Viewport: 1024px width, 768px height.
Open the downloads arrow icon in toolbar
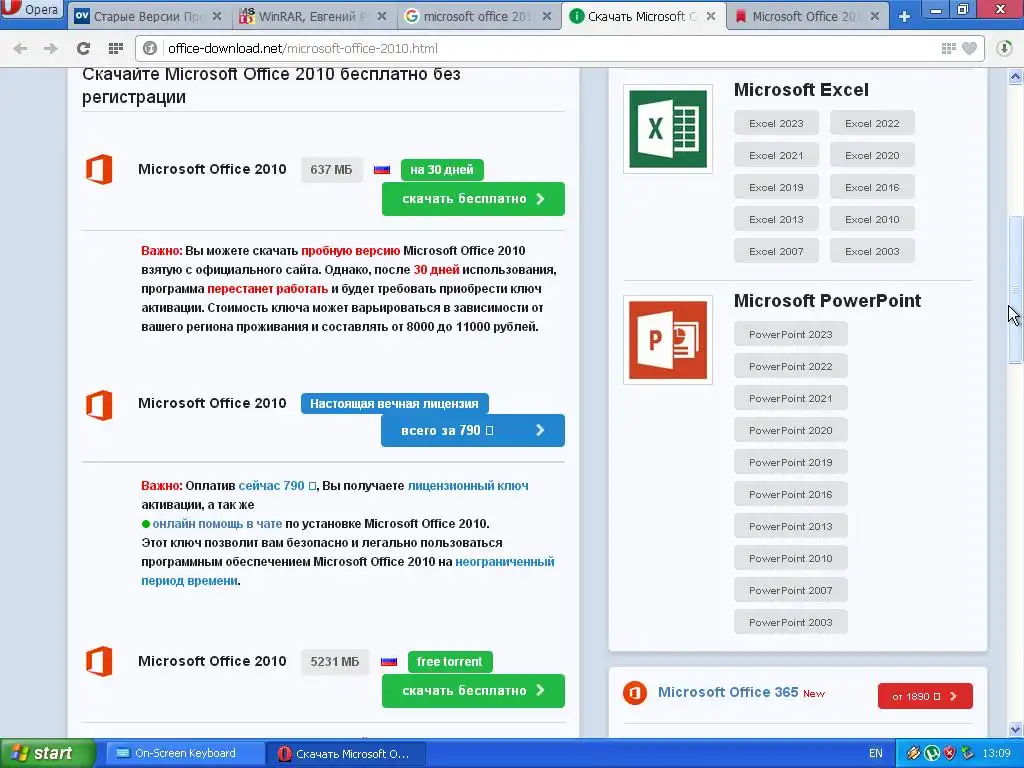click(x=1004, y=48)
